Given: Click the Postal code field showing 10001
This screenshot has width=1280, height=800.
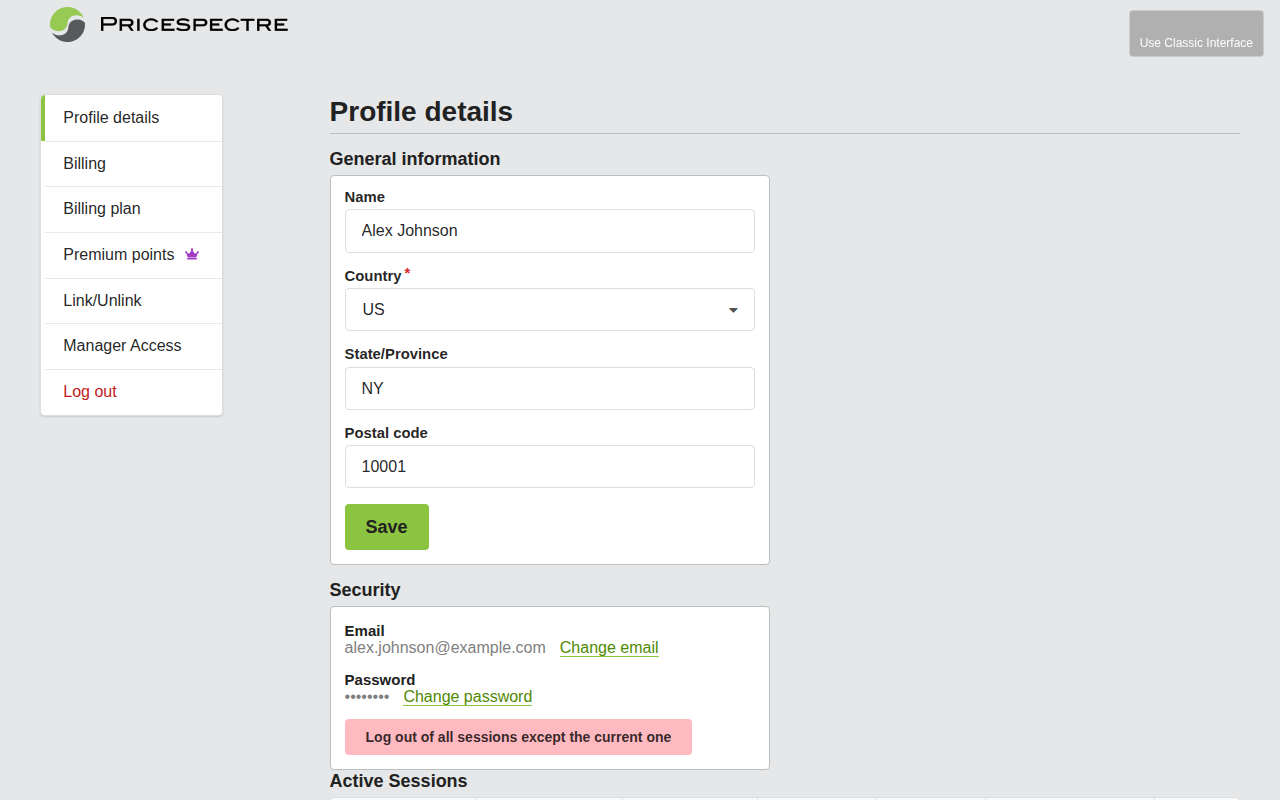Looking at the screenshot, I should tap(549, 466).
